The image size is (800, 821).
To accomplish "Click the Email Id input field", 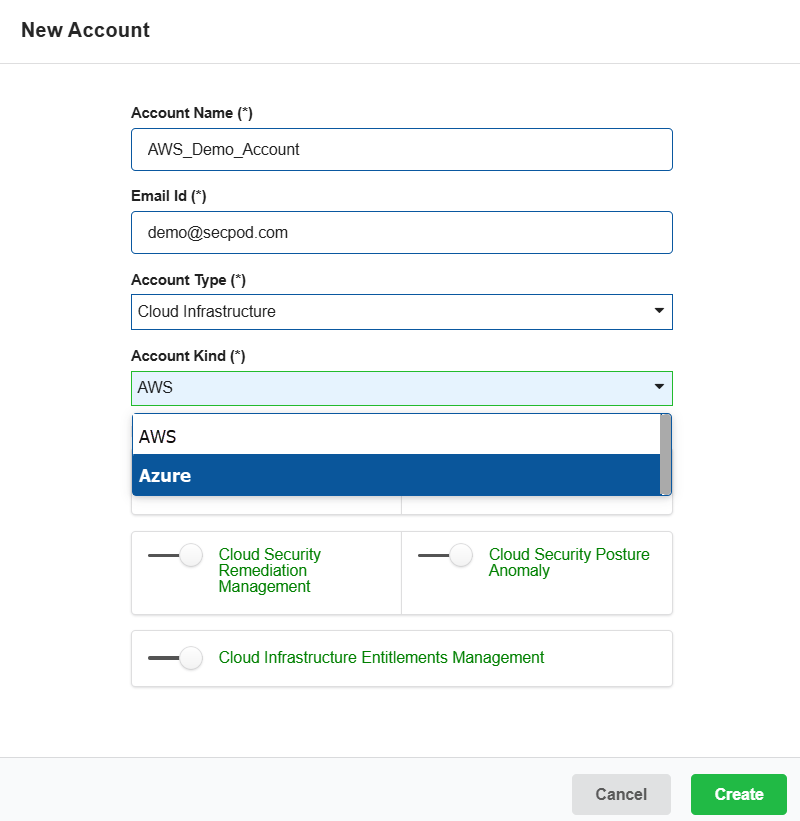I will pos(402,232).
